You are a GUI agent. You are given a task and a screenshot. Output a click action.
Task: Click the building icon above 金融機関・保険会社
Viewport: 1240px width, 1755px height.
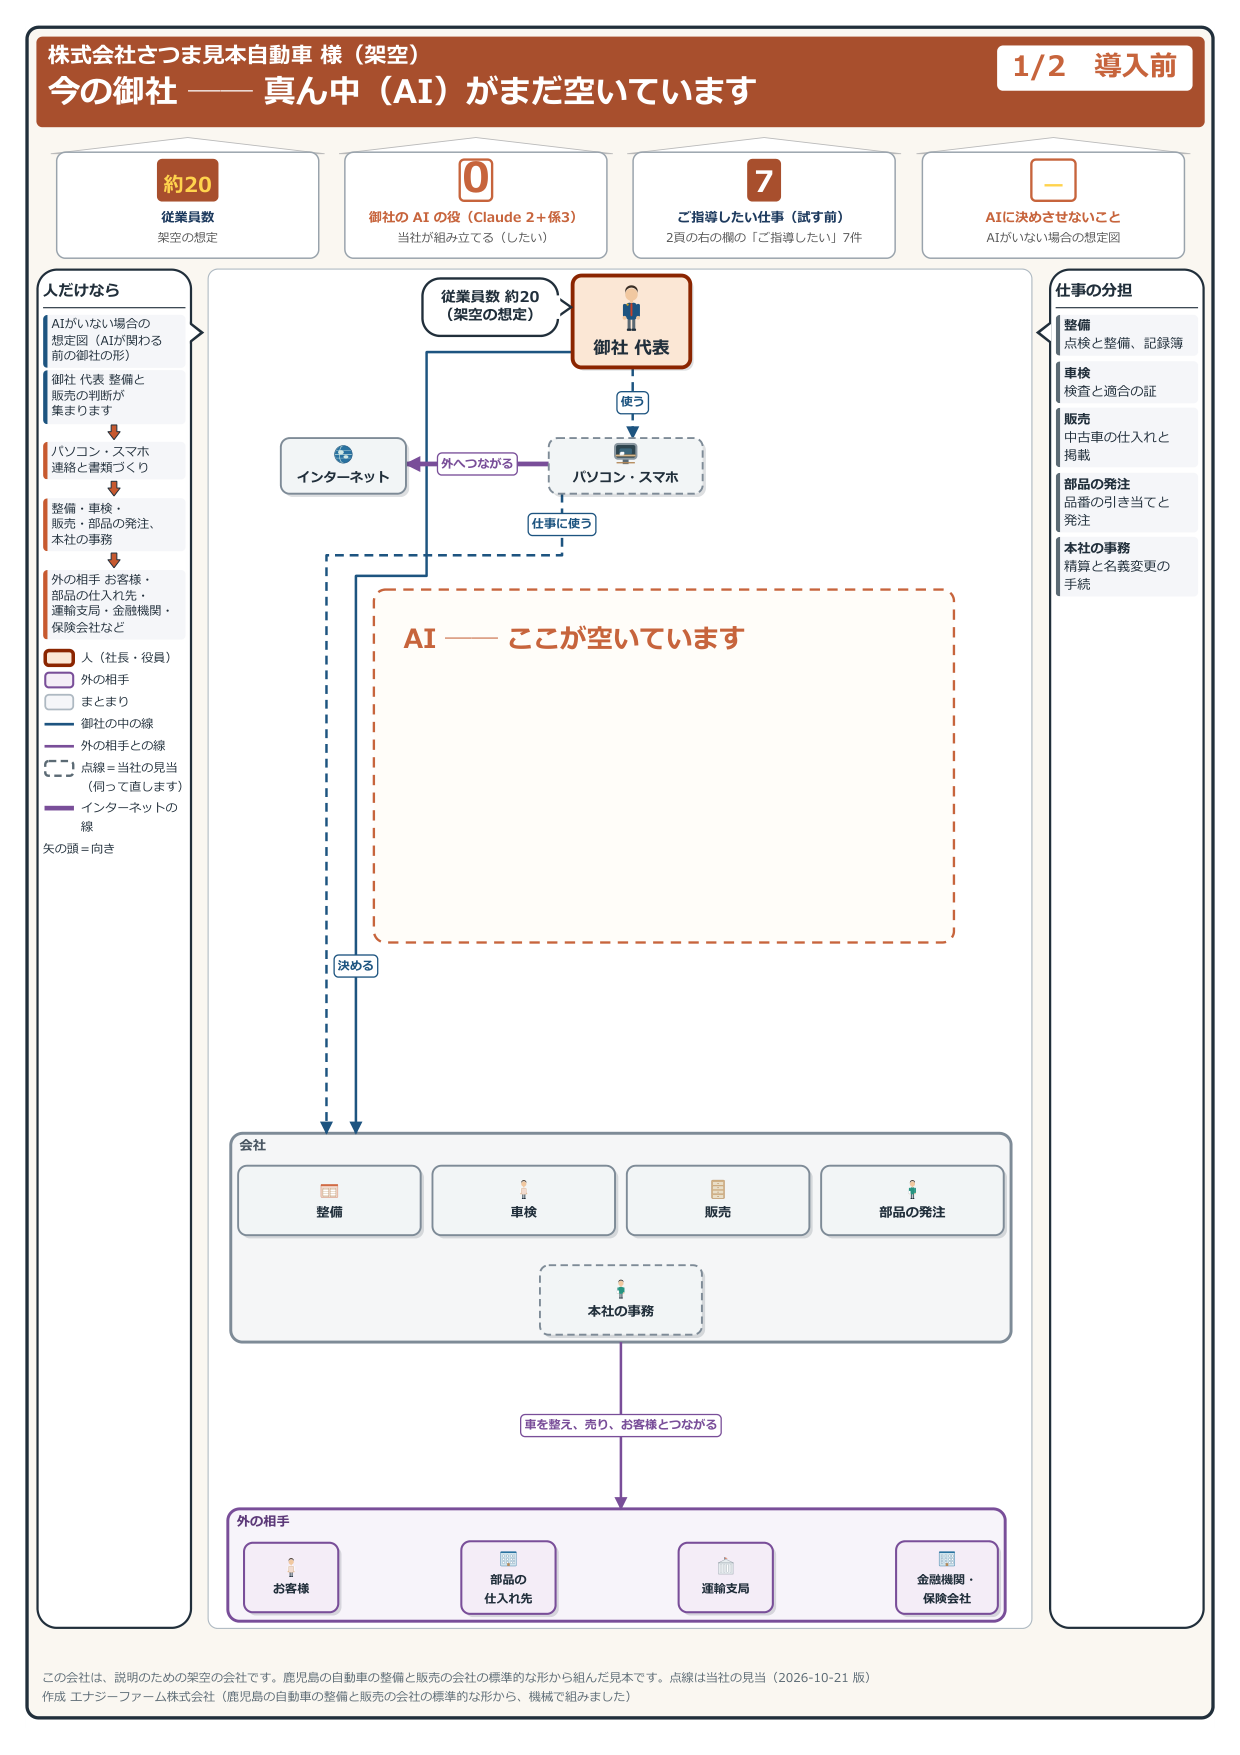(947, 1559)
